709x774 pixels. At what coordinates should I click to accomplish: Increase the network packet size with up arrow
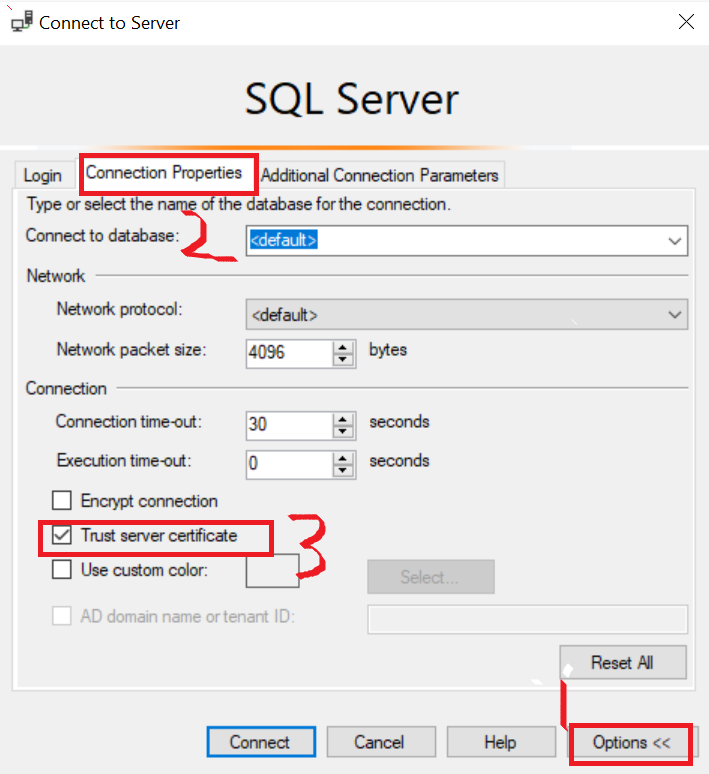click(x=343, y=347)
